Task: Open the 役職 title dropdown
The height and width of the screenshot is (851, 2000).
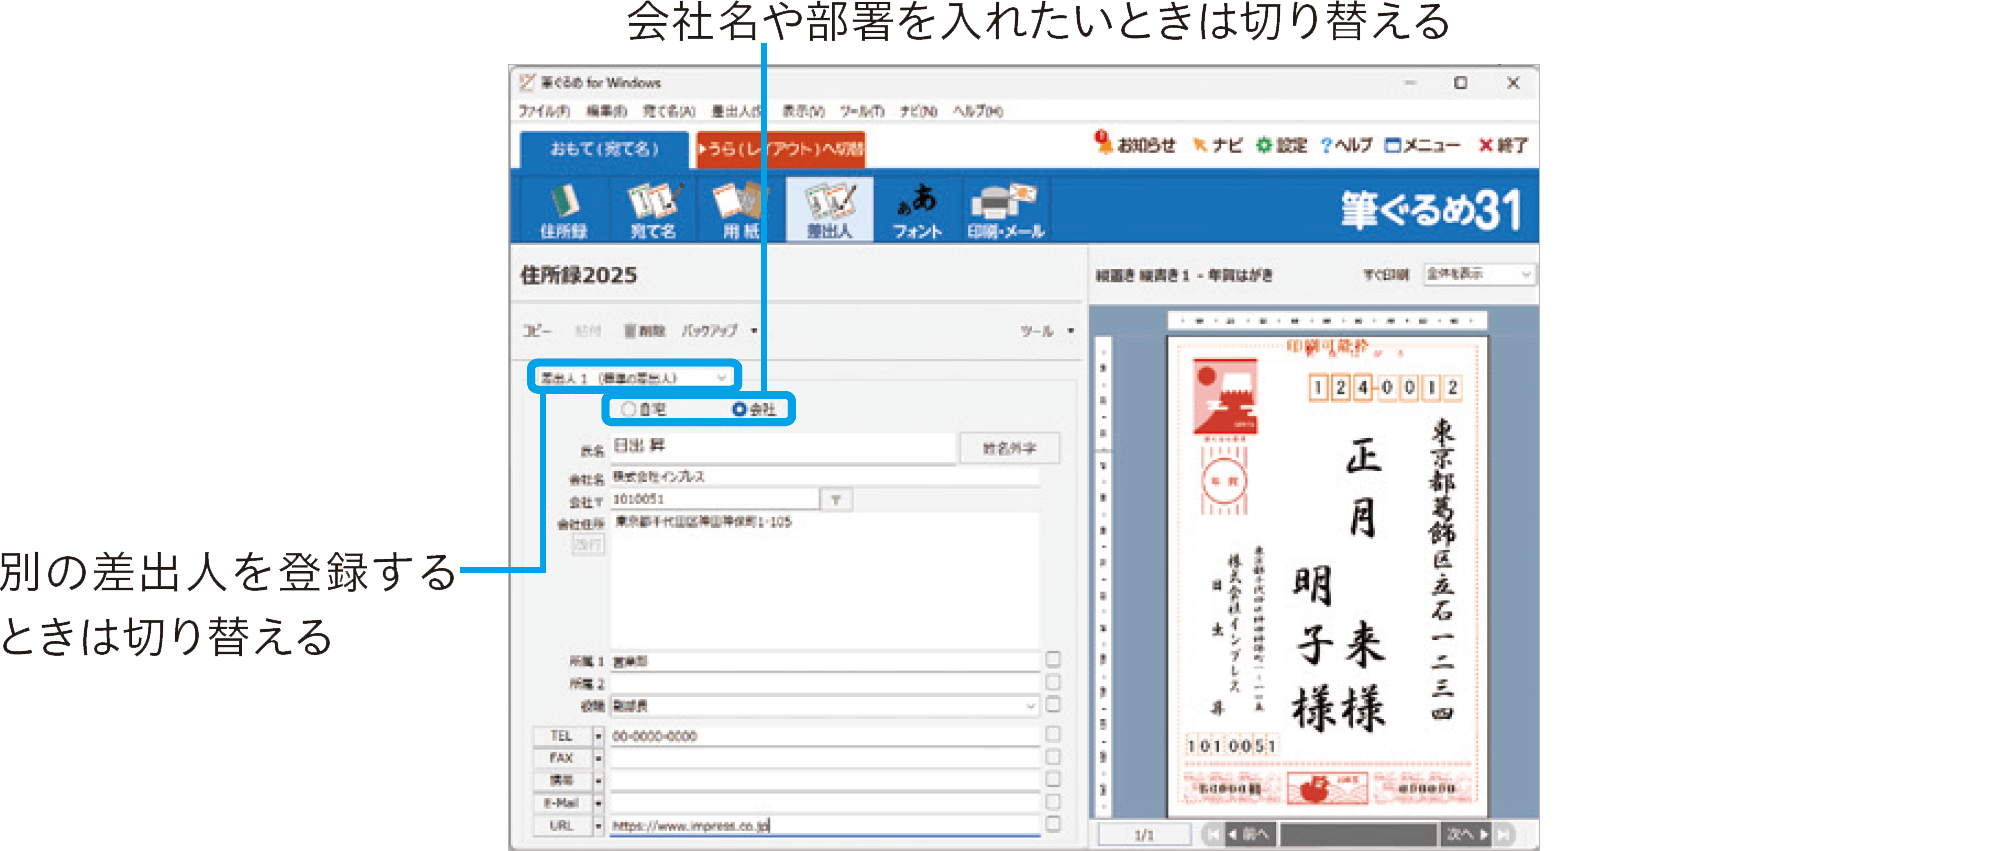Action: tap(1030, 706)
